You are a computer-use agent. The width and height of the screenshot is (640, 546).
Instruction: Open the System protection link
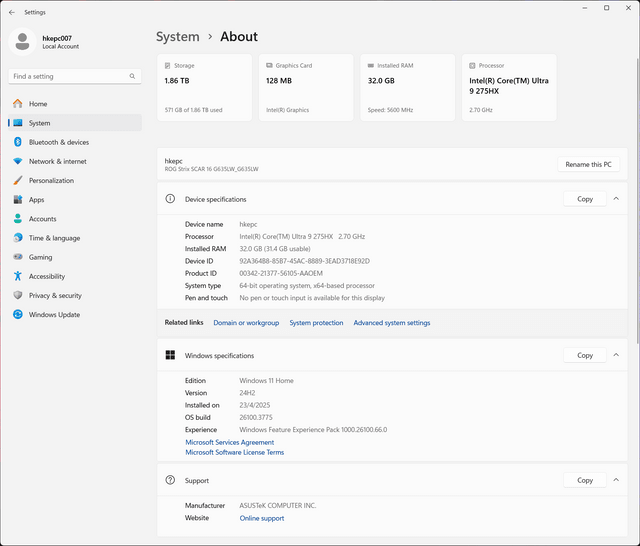pyautogui.click(x=316, y=323)
